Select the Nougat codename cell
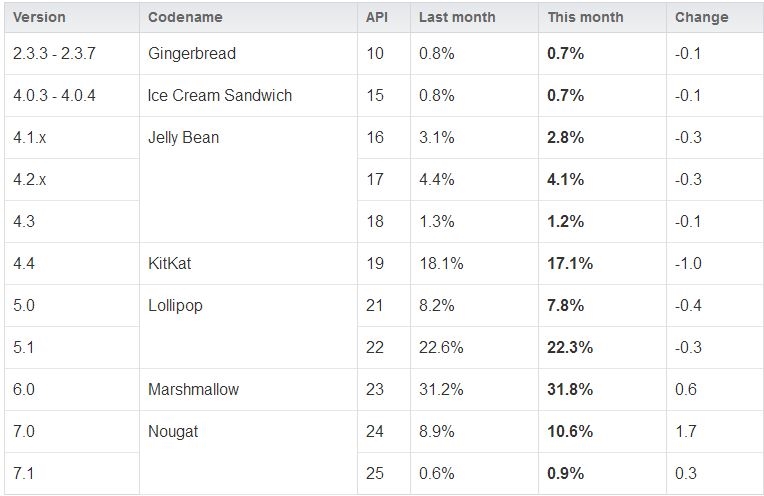The height and width of the screenshot is (496, 764). (172, 431)
